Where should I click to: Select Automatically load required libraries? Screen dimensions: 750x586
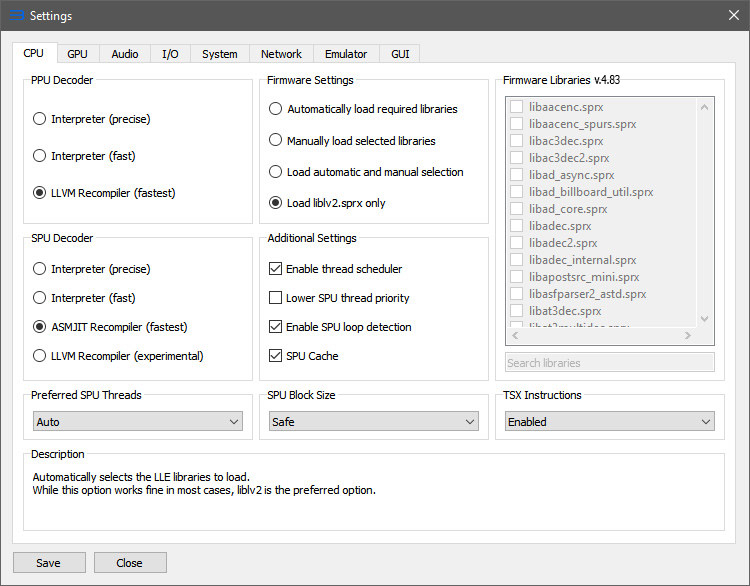click(x=363, y=109)
